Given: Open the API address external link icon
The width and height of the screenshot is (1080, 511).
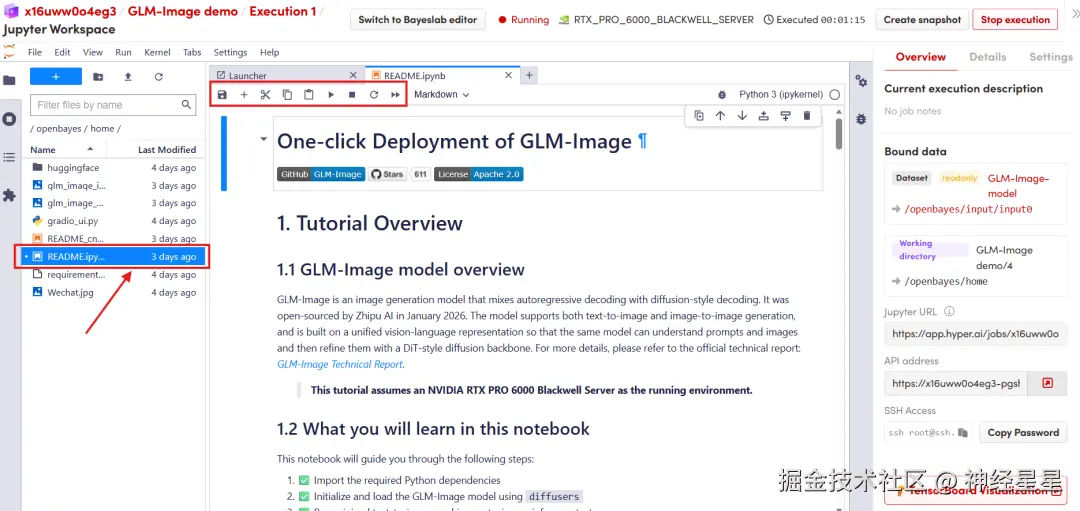Looking at the screenshot, I should [x=1047, y=384].
